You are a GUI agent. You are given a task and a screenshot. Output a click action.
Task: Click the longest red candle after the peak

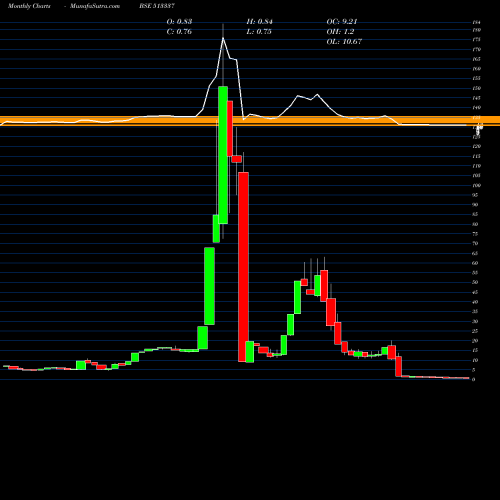pos(243,267)
